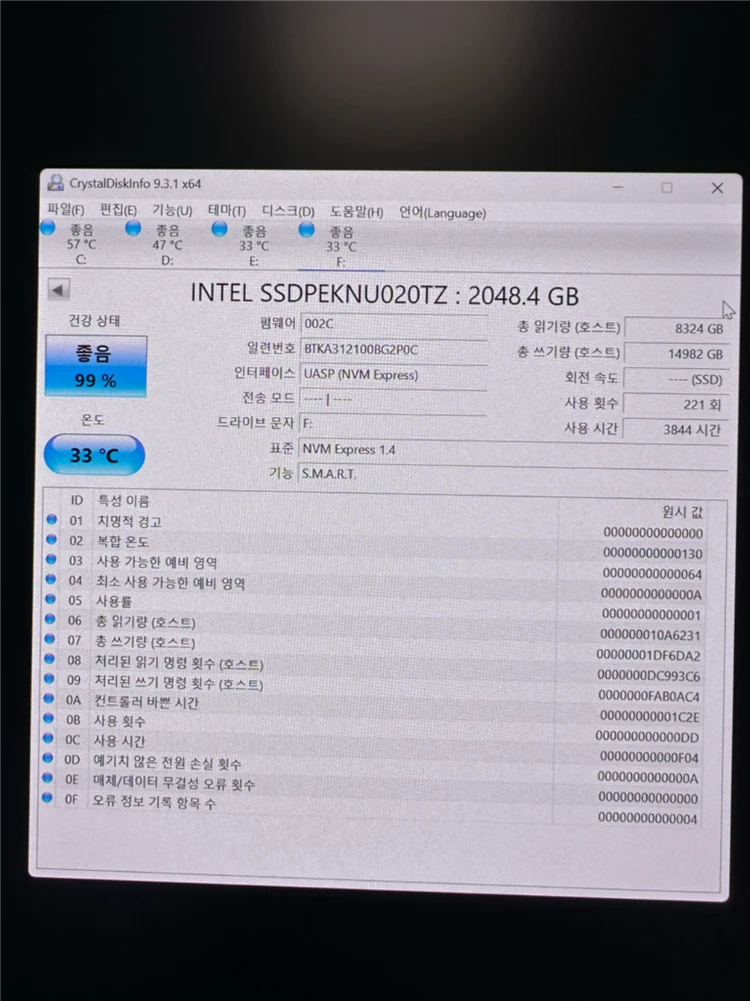The height and width of the screenshot is (1001, 750).
Task: Click the CrystalDiskInfo app icon in title bar
Action: 56,183
